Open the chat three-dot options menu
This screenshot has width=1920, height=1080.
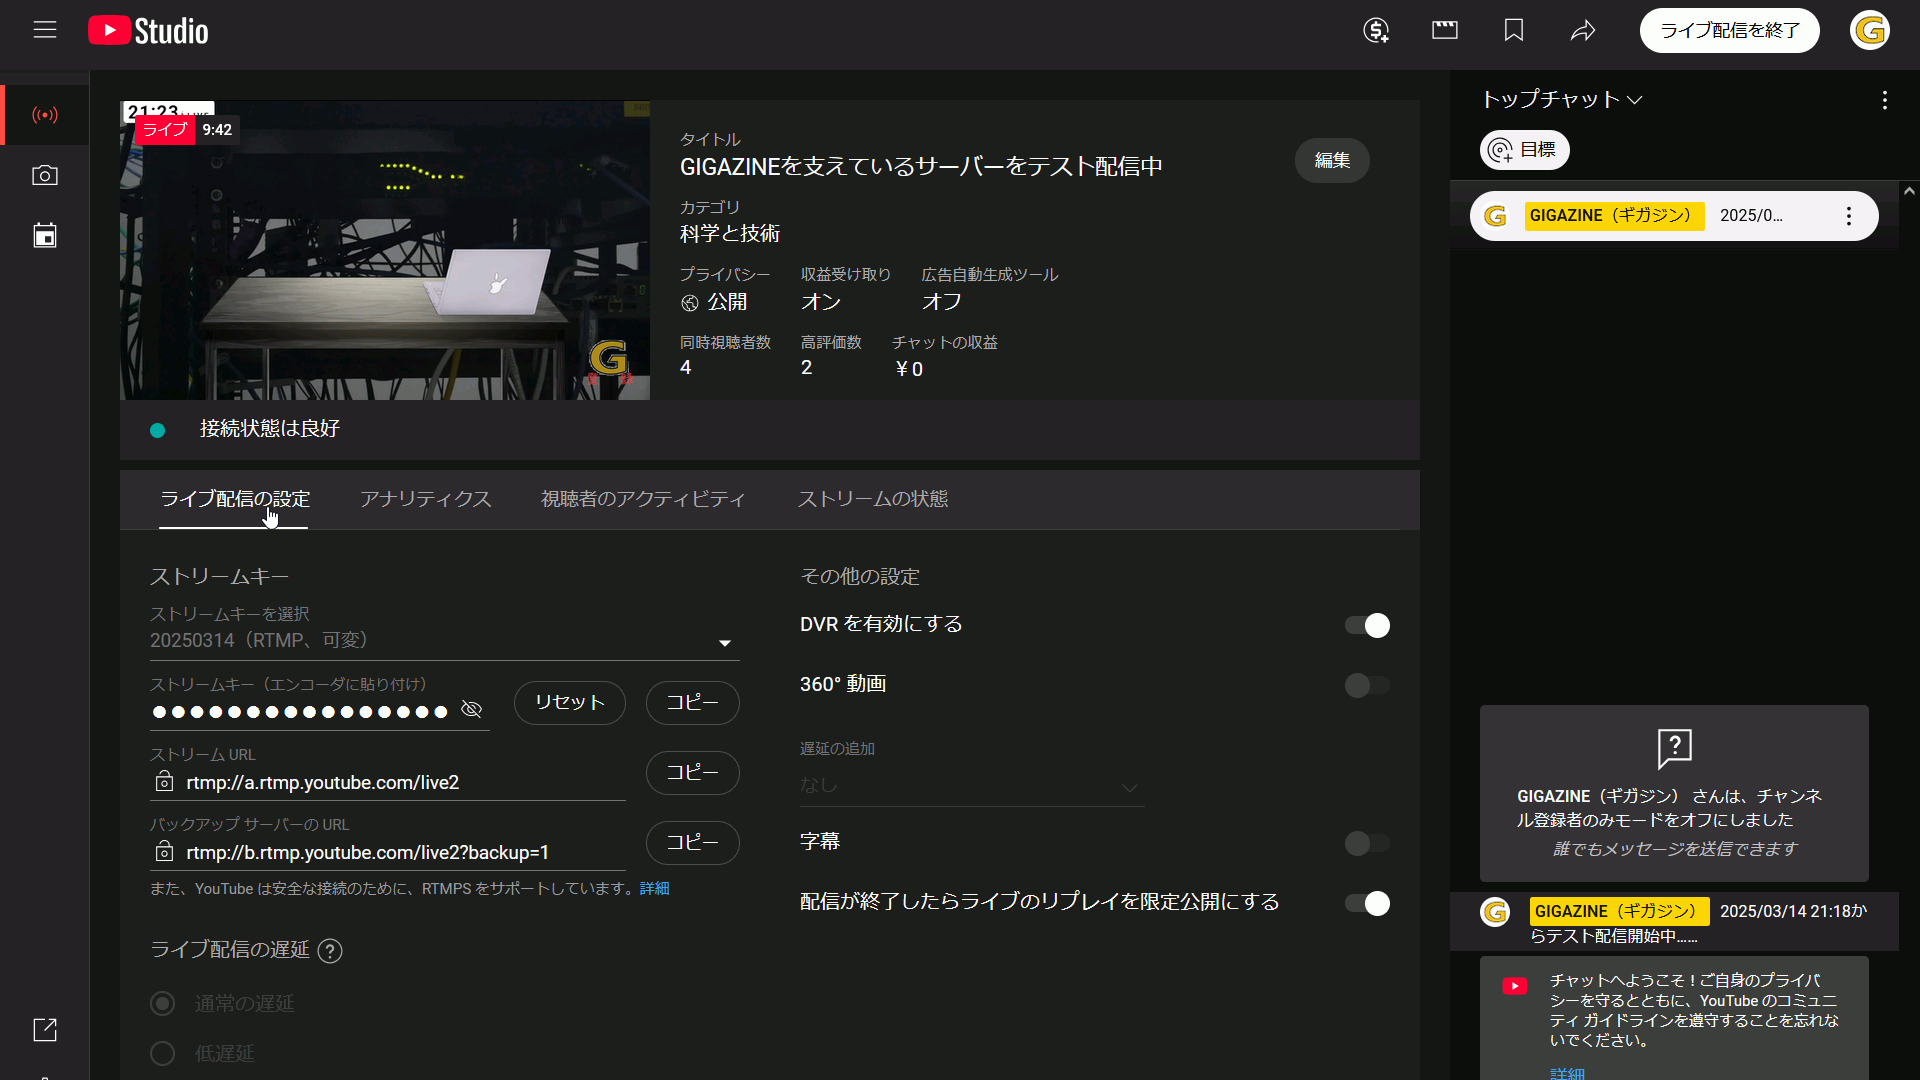1885,100
